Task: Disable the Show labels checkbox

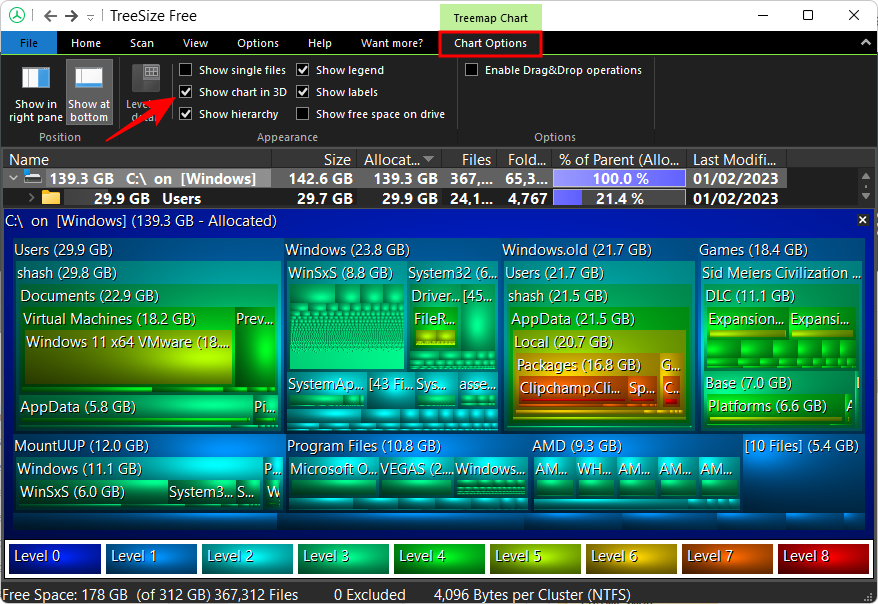Action: pos(304,91)
